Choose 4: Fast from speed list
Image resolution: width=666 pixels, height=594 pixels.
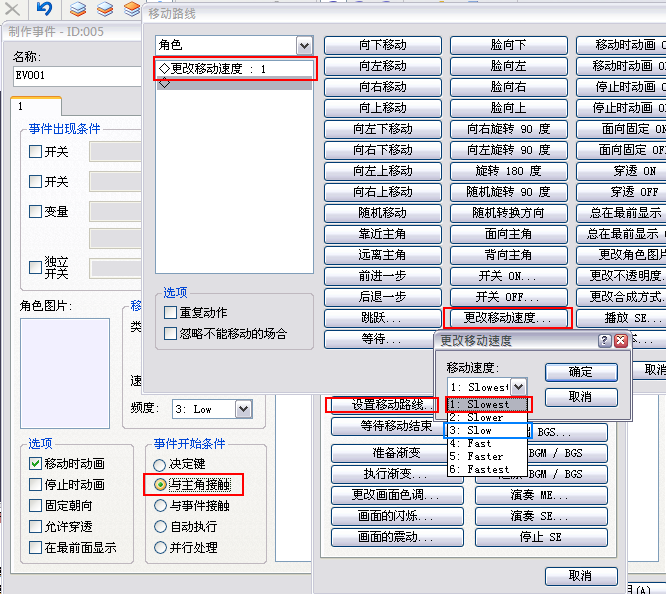click(488, 443)
